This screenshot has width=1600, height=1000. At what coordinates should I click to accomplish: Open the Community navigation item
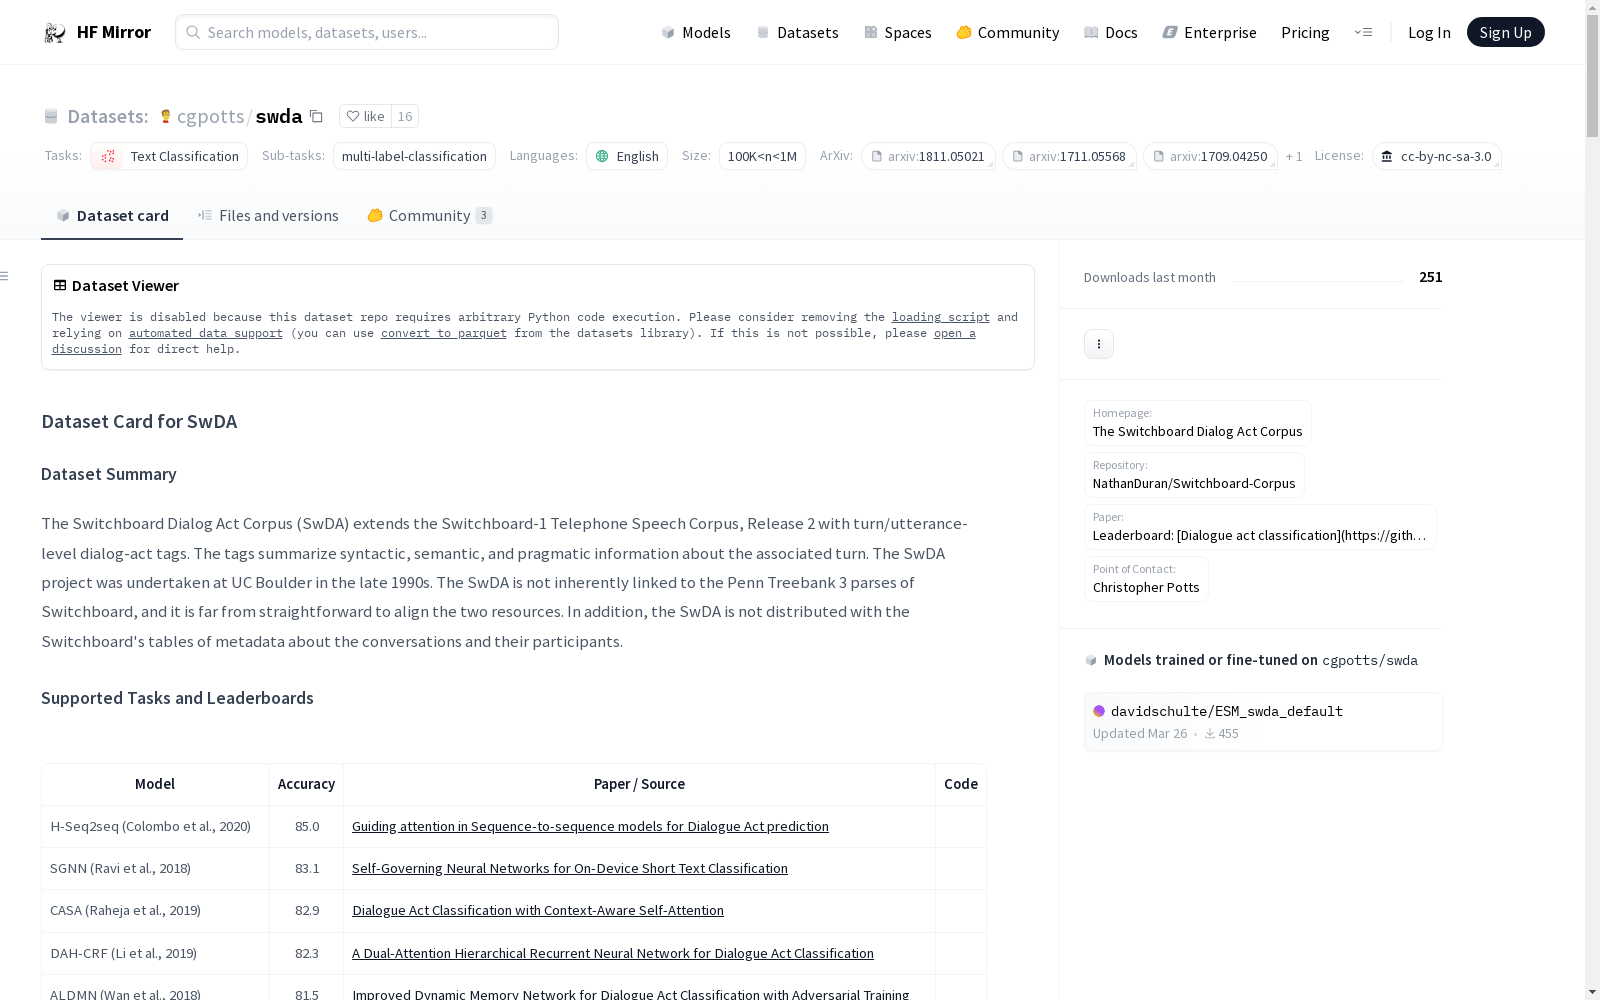coord(1008,32)
